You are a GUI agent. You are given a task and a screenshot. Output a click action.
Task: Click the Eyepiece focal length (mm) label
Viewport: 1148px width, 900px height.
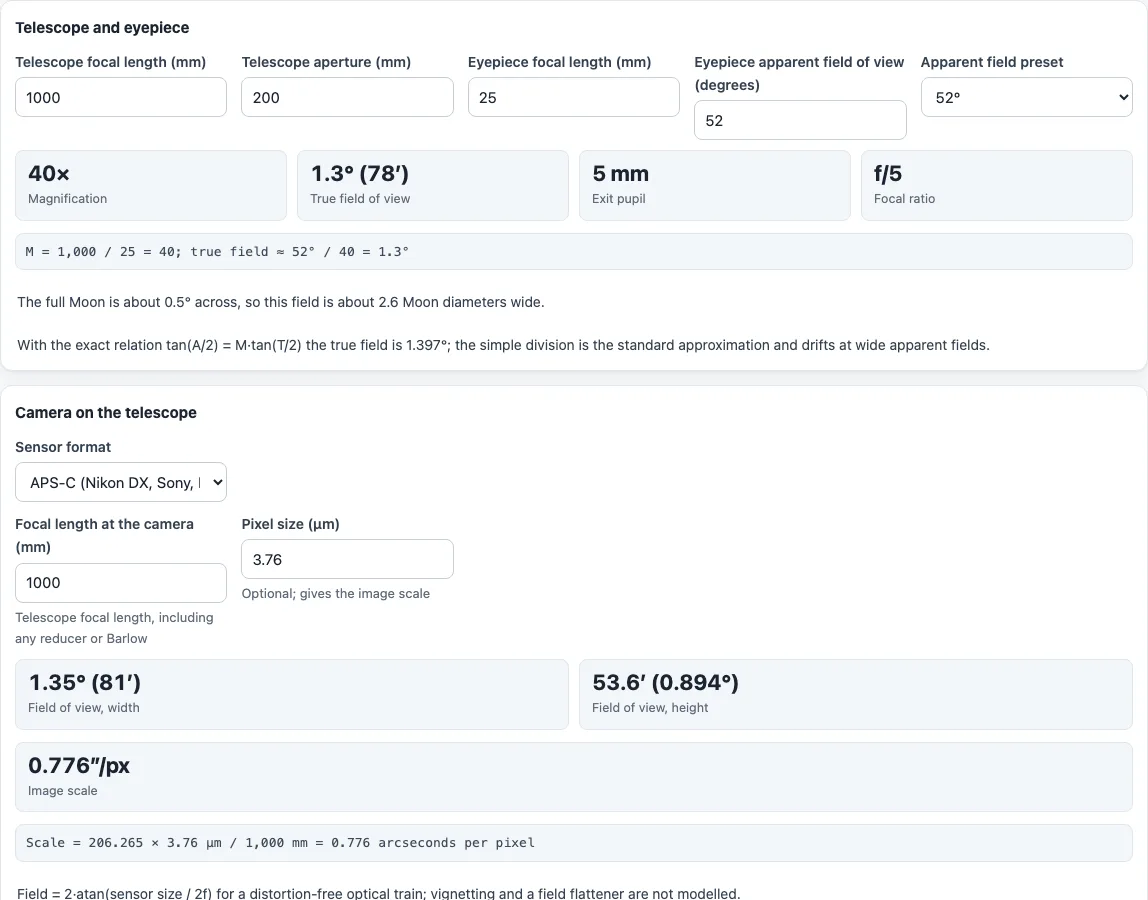point(559,62)
